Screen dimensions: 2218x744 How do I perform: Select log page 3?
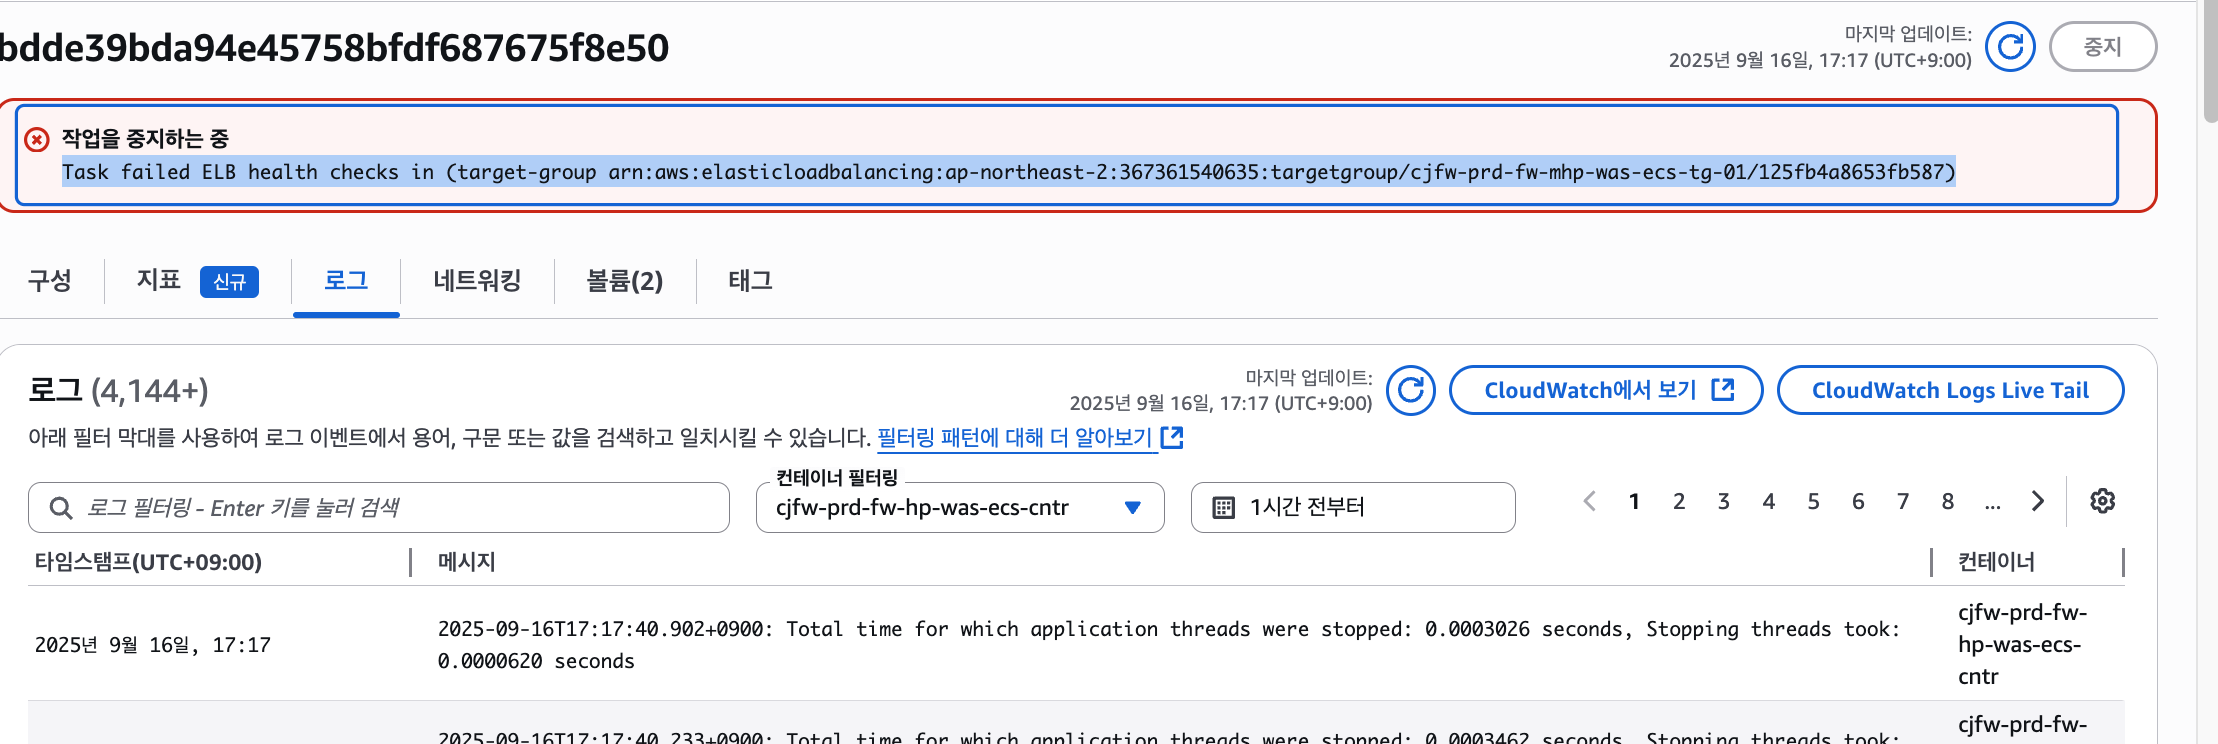tap(1724, 501)
